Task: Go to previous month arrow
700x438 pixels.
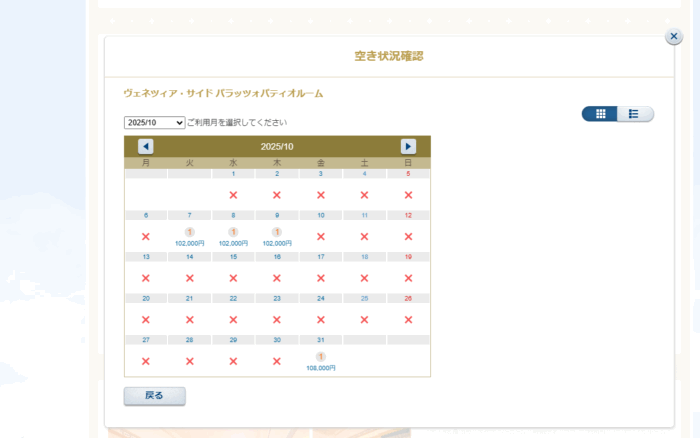Action: [x=146, y=146]
